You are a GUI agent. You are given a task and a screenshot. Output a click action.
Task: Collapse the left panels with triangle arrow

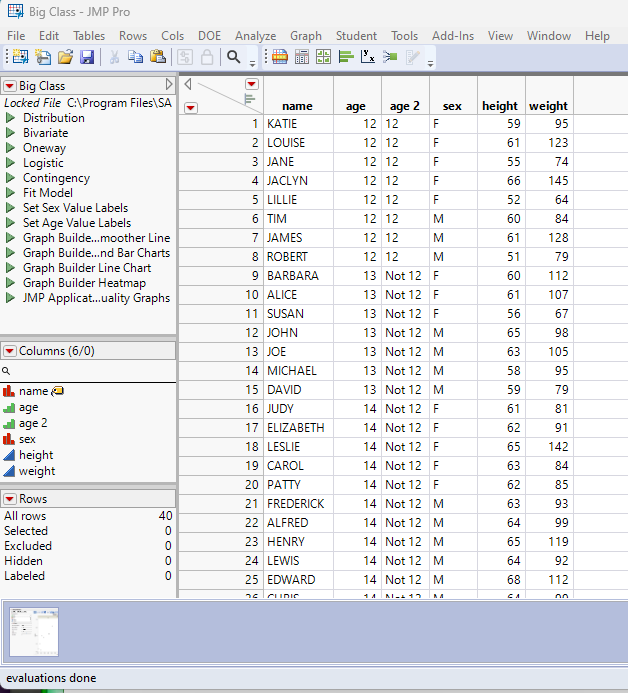pos(188,84)
